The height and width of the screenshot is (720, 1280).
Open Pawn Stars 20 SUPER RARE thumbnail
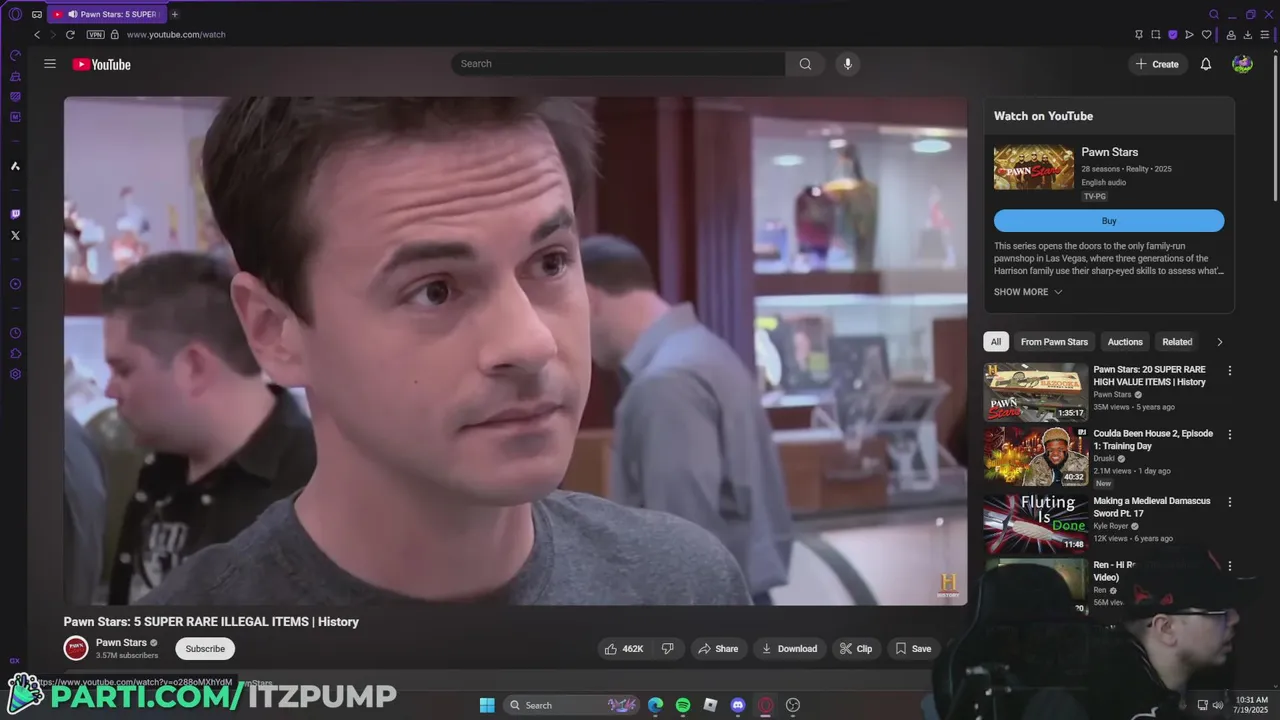pyautogui.click(x=1035, y=392)
